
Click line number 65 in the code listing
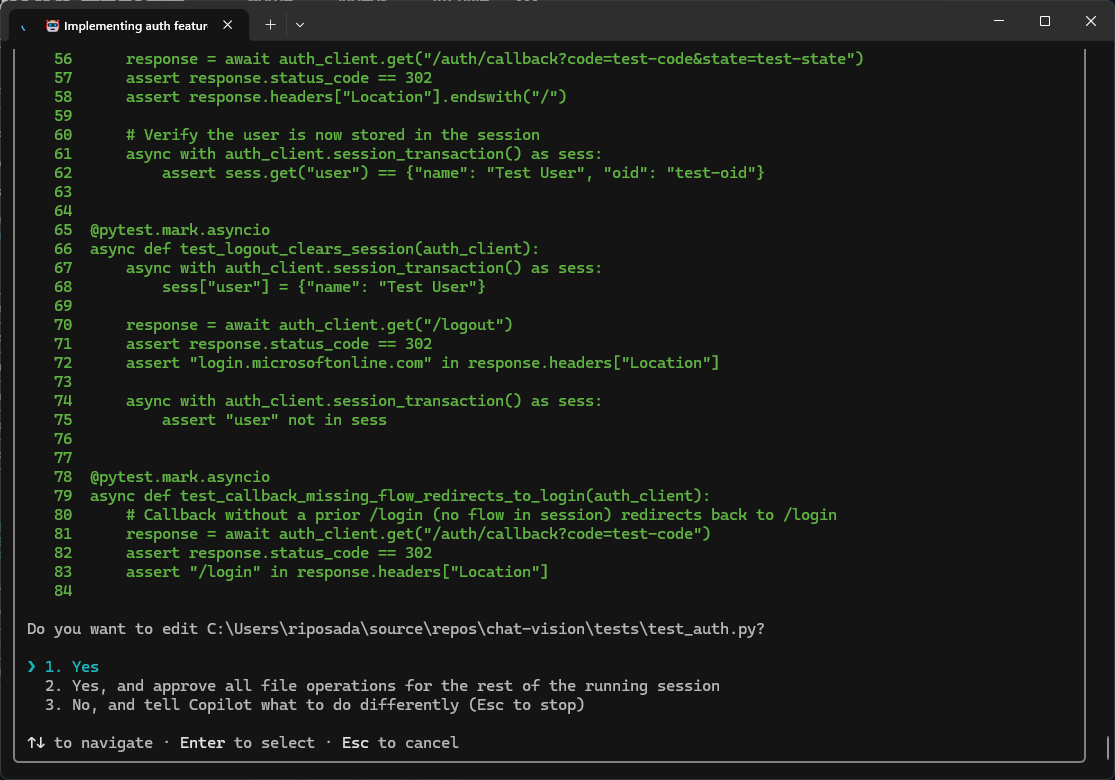63,229
